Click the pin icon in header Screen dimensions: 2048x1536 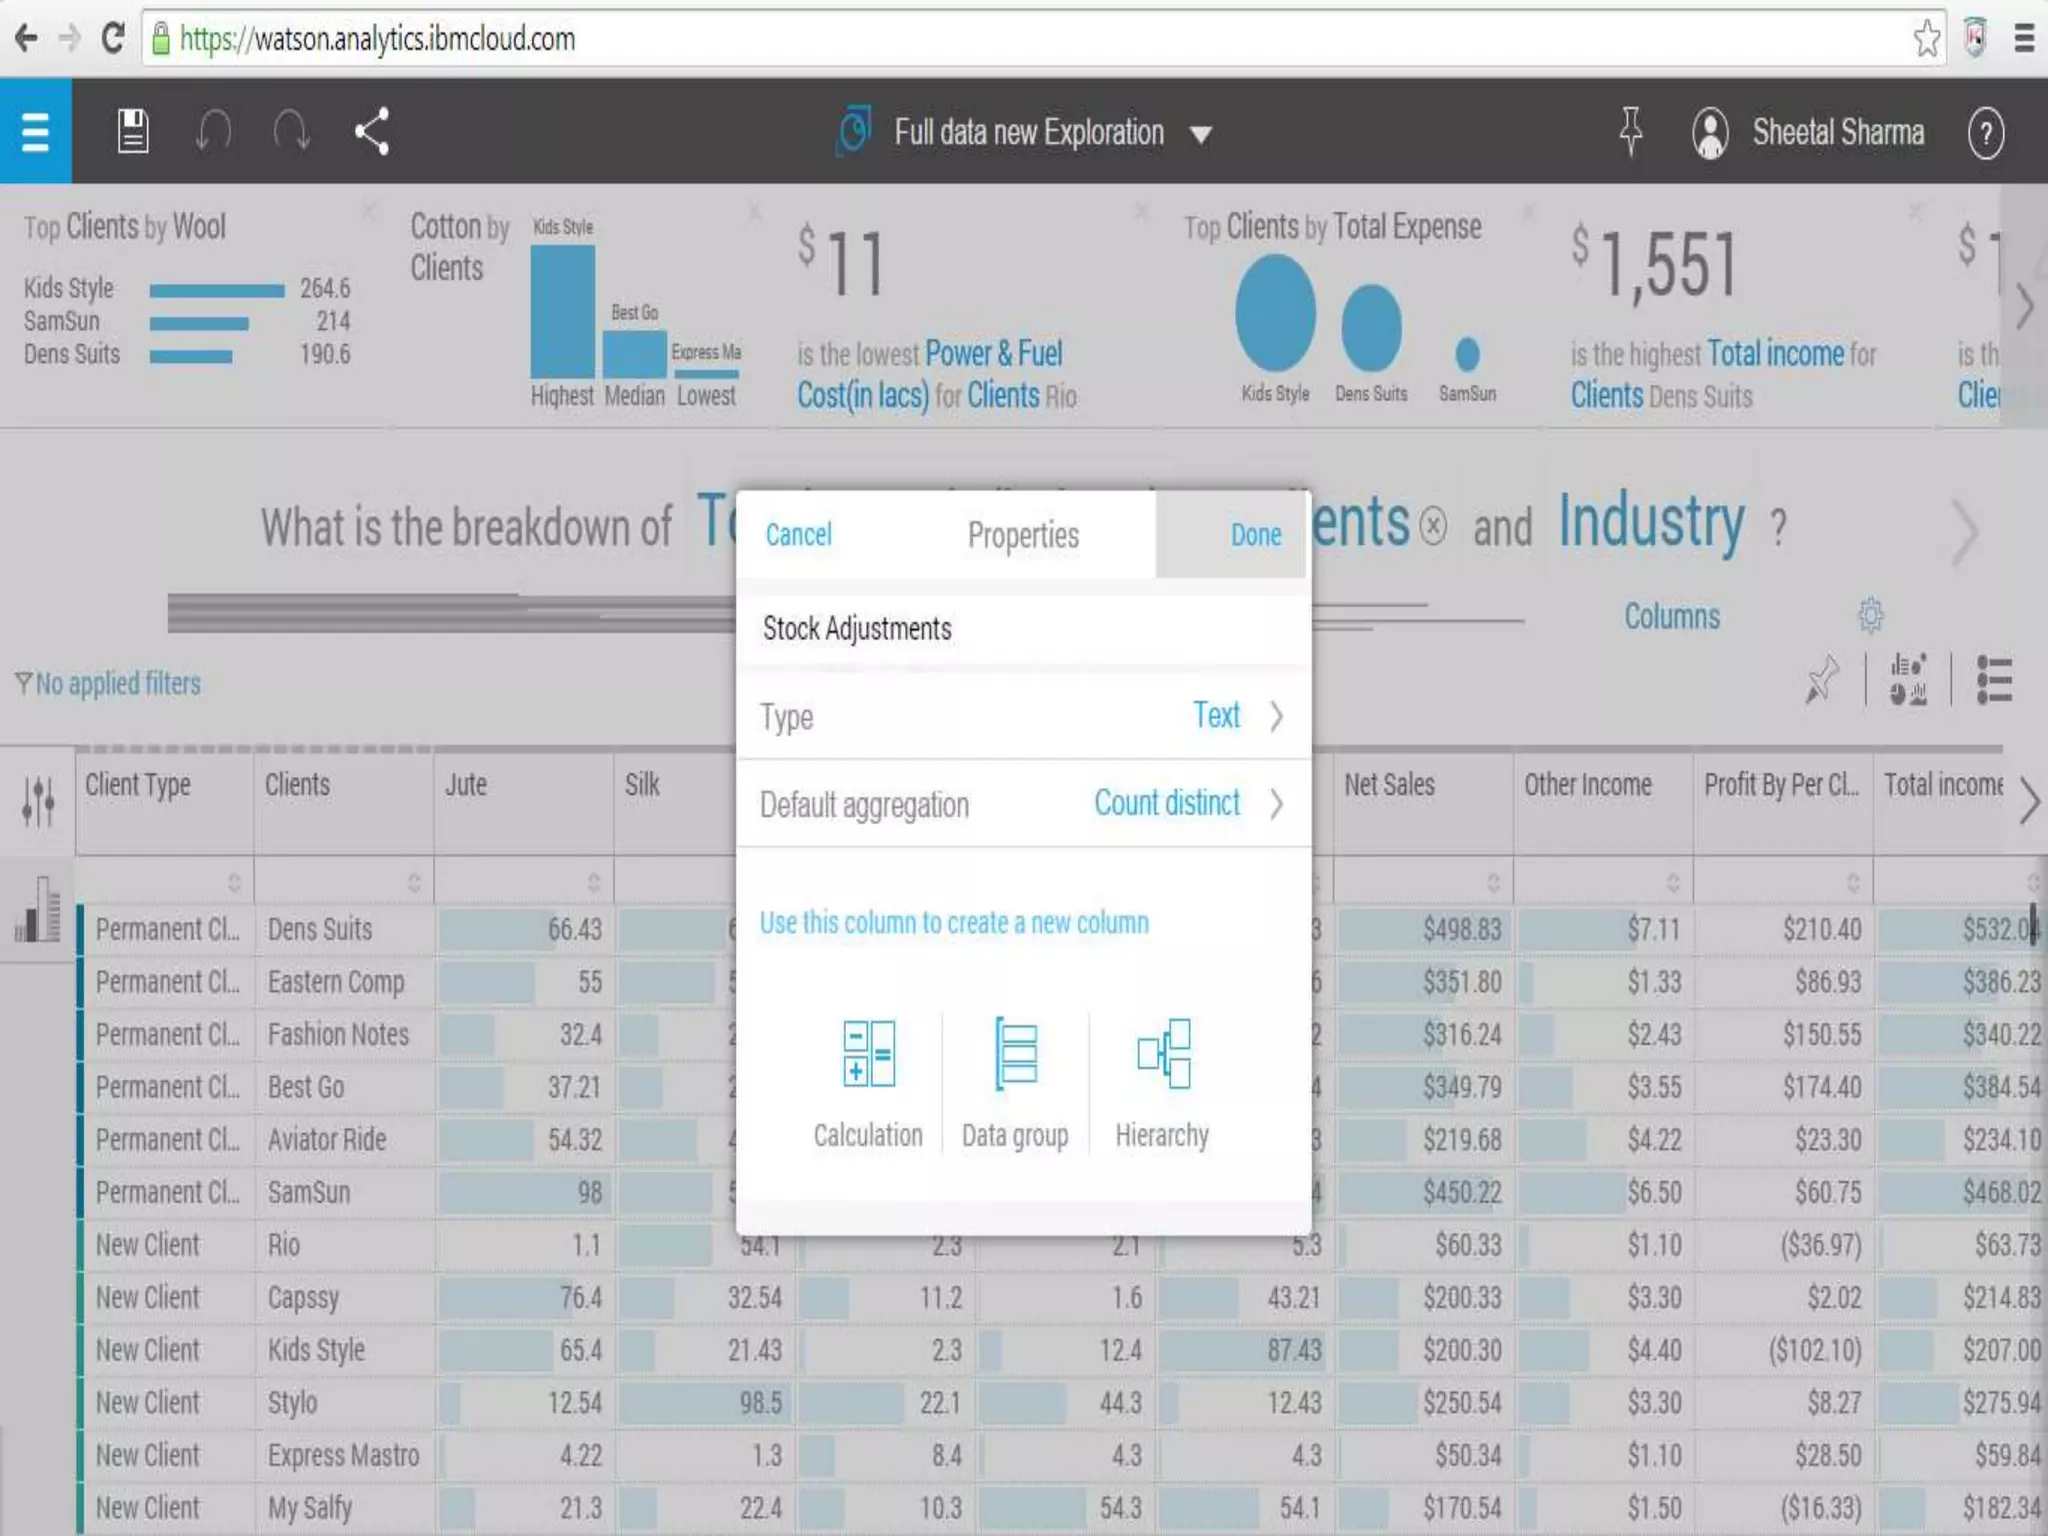click(x=1630, y=131)
